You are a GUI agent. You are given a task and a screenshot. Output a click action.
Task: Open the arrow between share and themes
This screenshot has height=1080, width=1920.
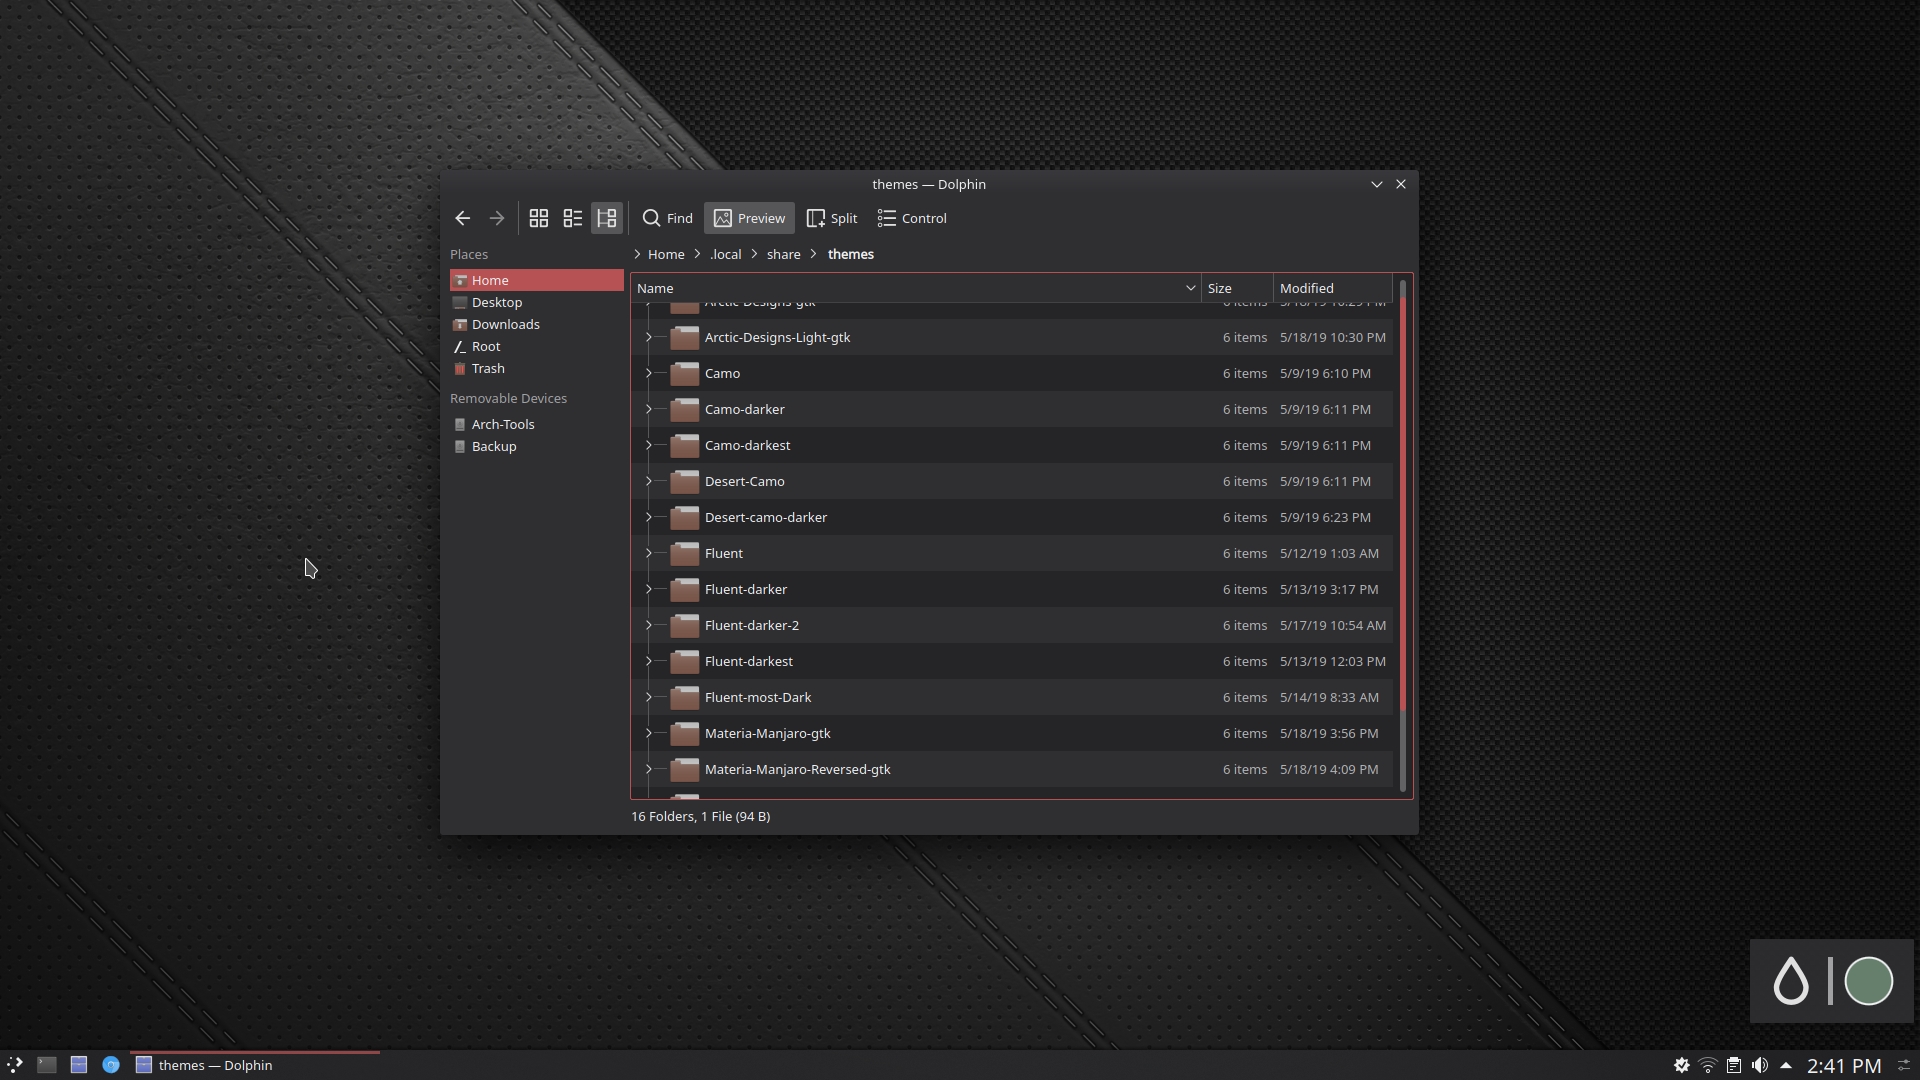(x=814, y=254)
